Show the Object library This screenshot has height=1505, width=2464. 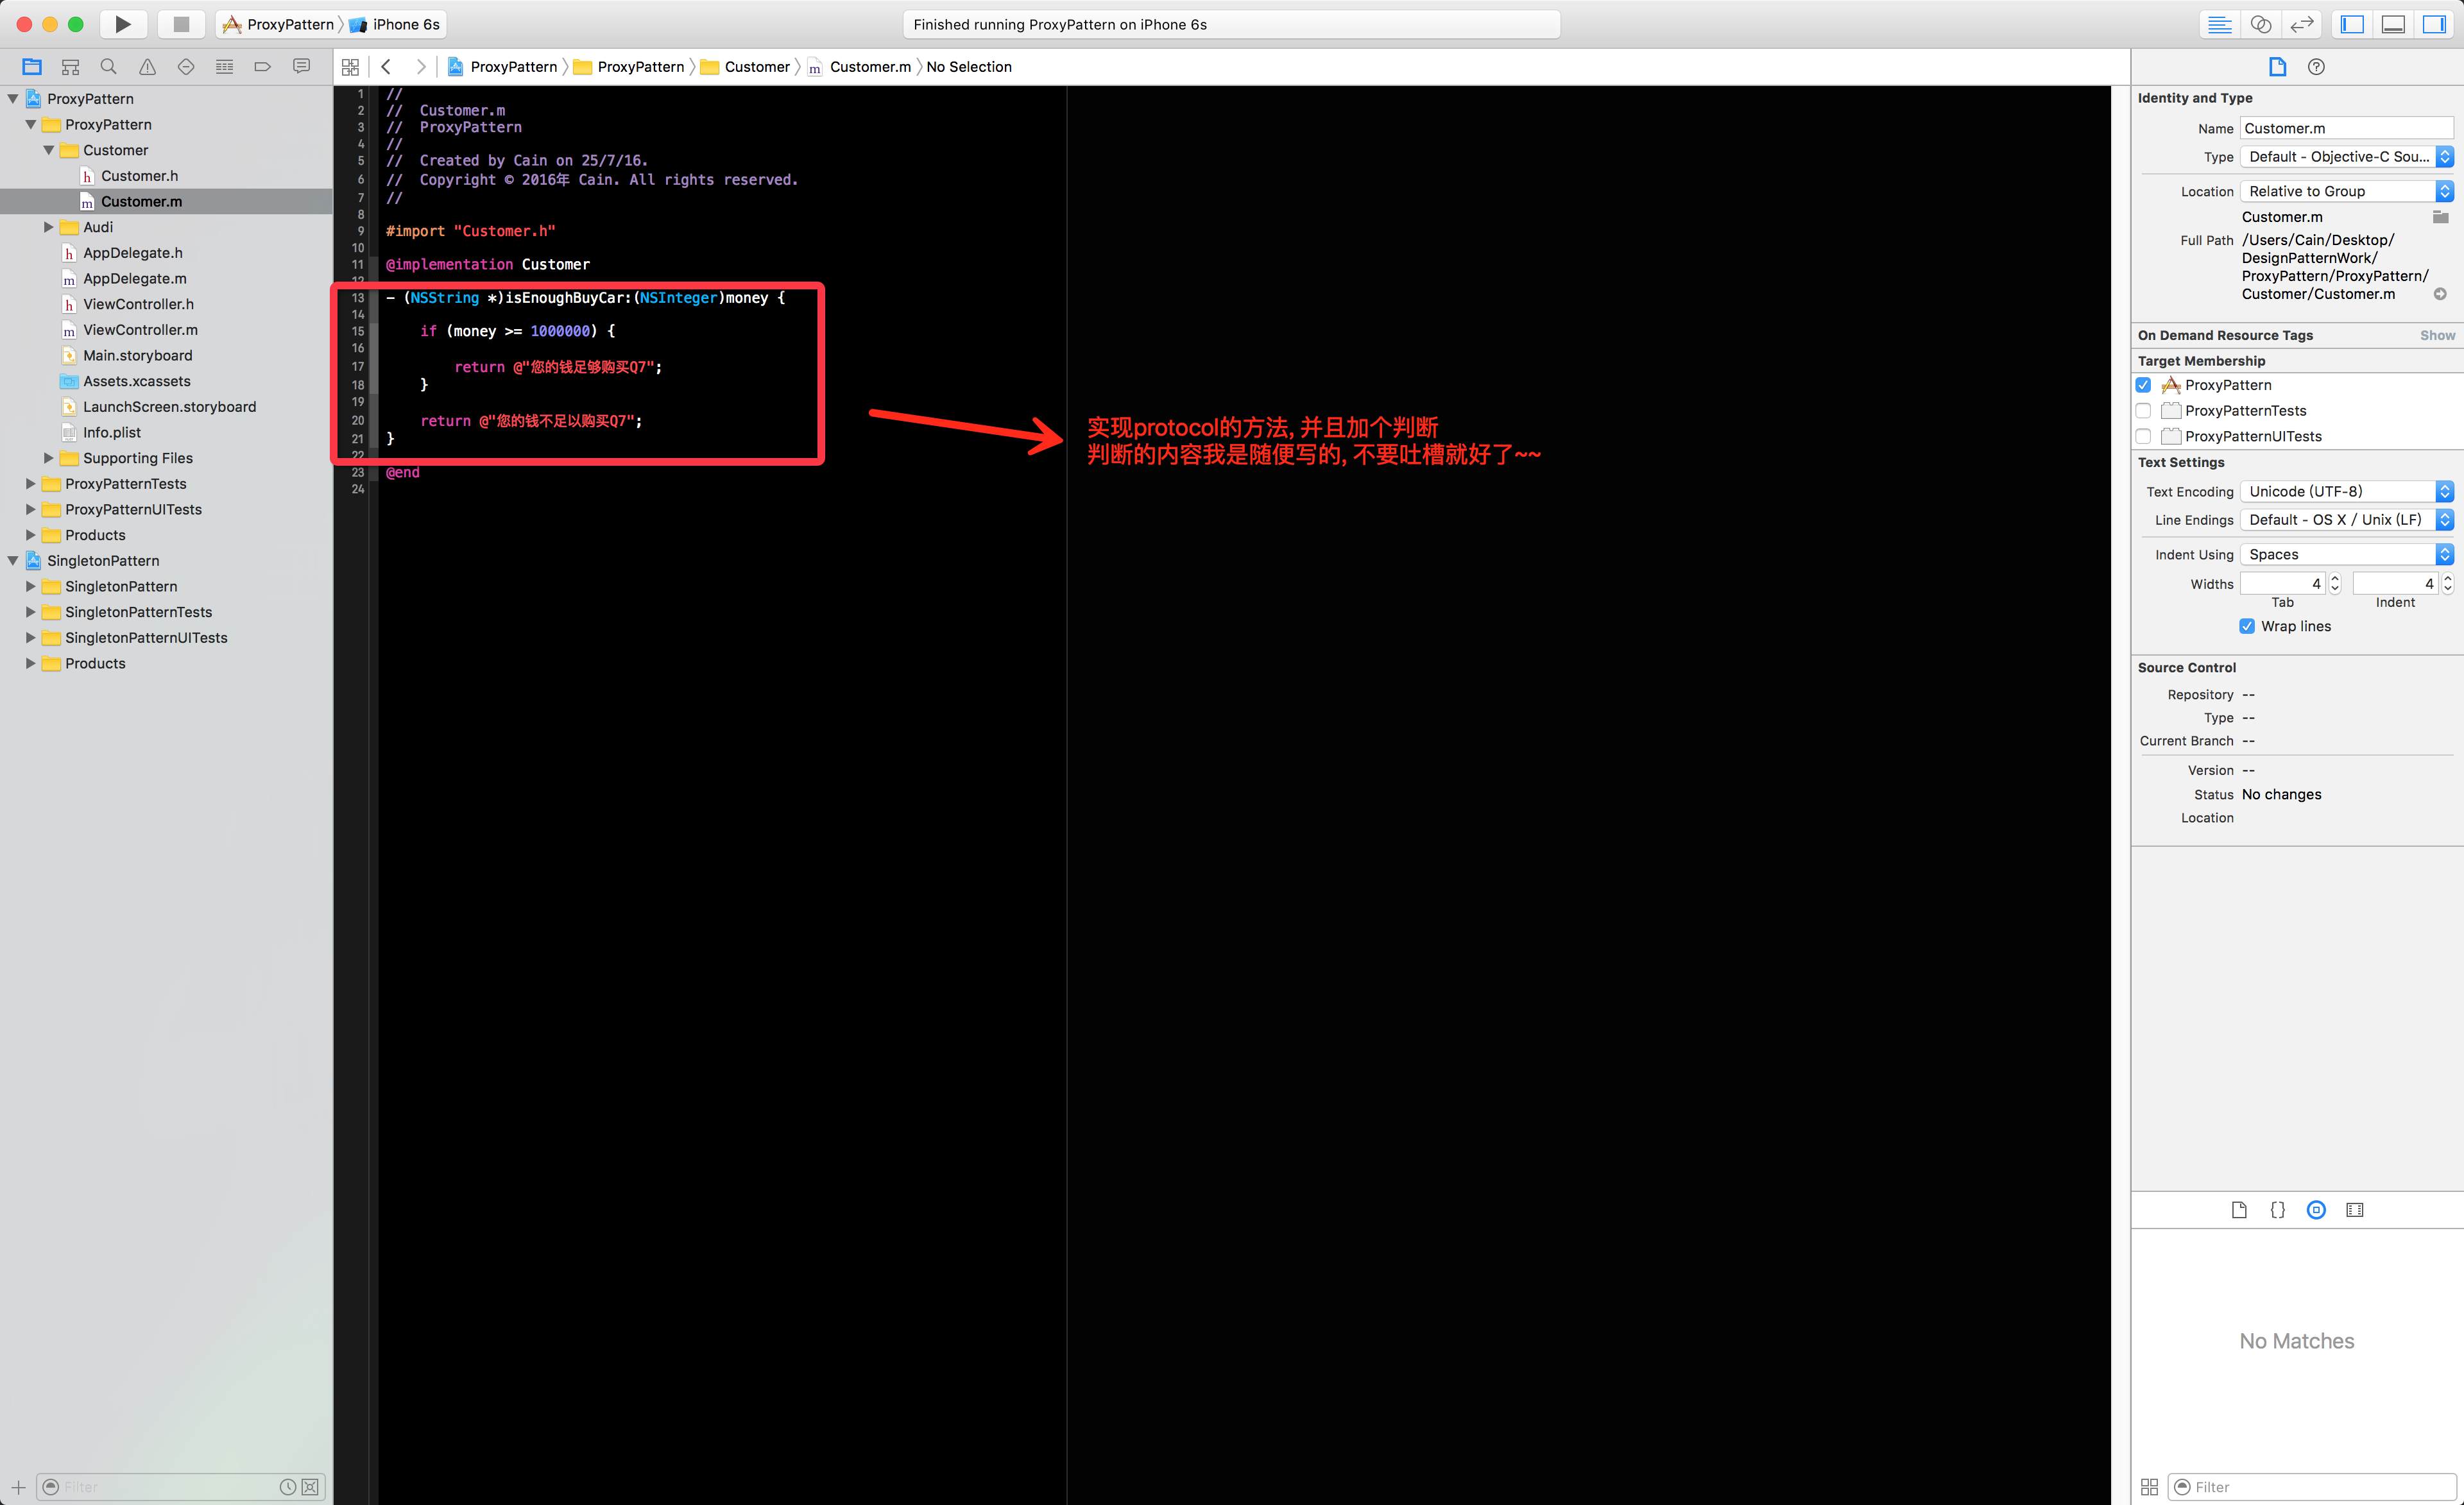coord(2316,1210)
